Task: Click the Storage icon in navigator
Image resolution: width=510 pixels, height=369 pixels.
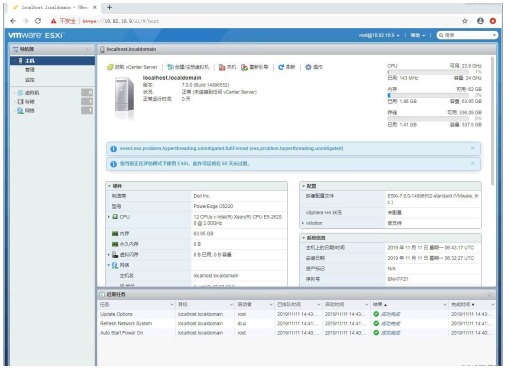Action: click(x=20, y=101)
